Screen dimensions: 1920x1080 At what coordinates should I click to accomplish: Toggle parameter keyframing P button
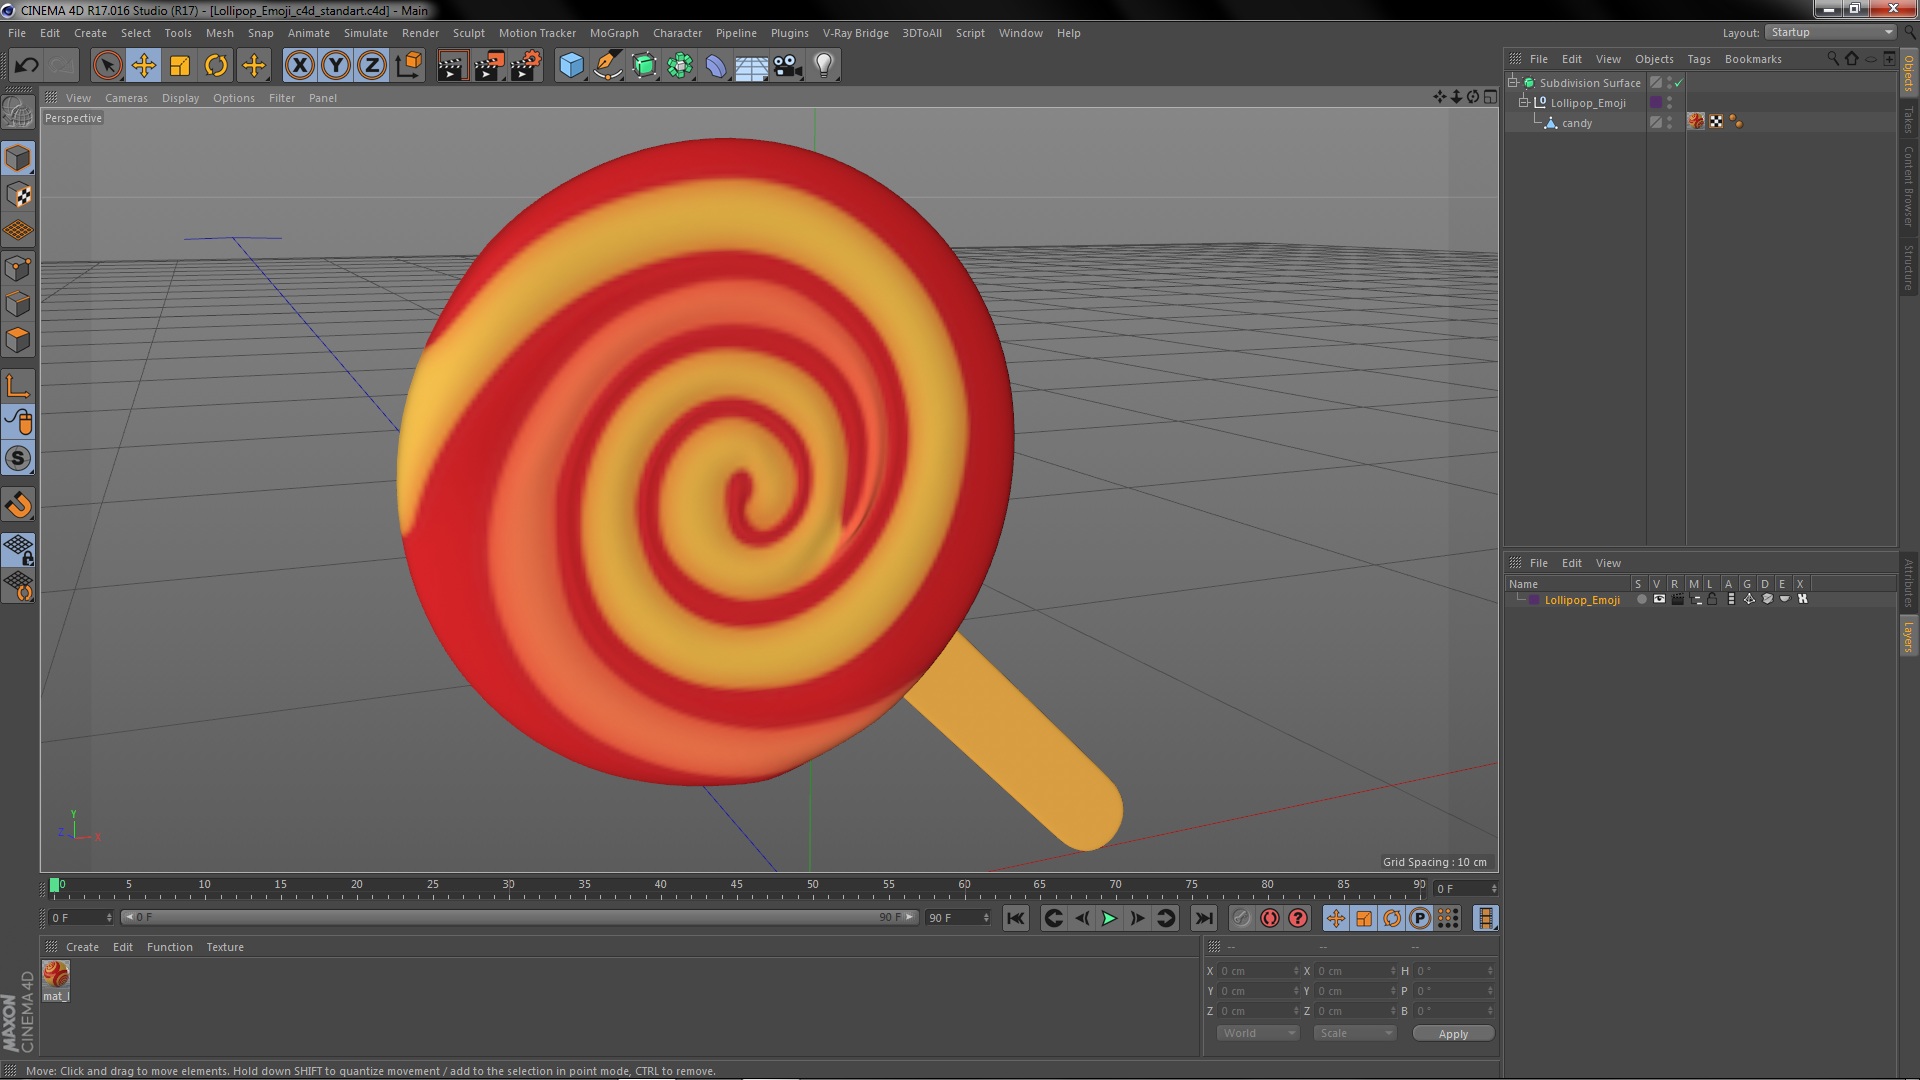1420,918
